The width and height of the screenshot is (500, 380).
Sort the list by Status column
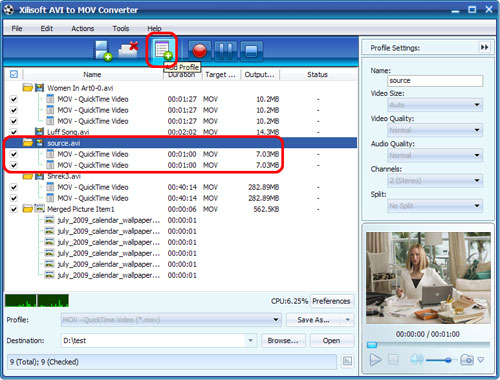(x=317, y=74)
